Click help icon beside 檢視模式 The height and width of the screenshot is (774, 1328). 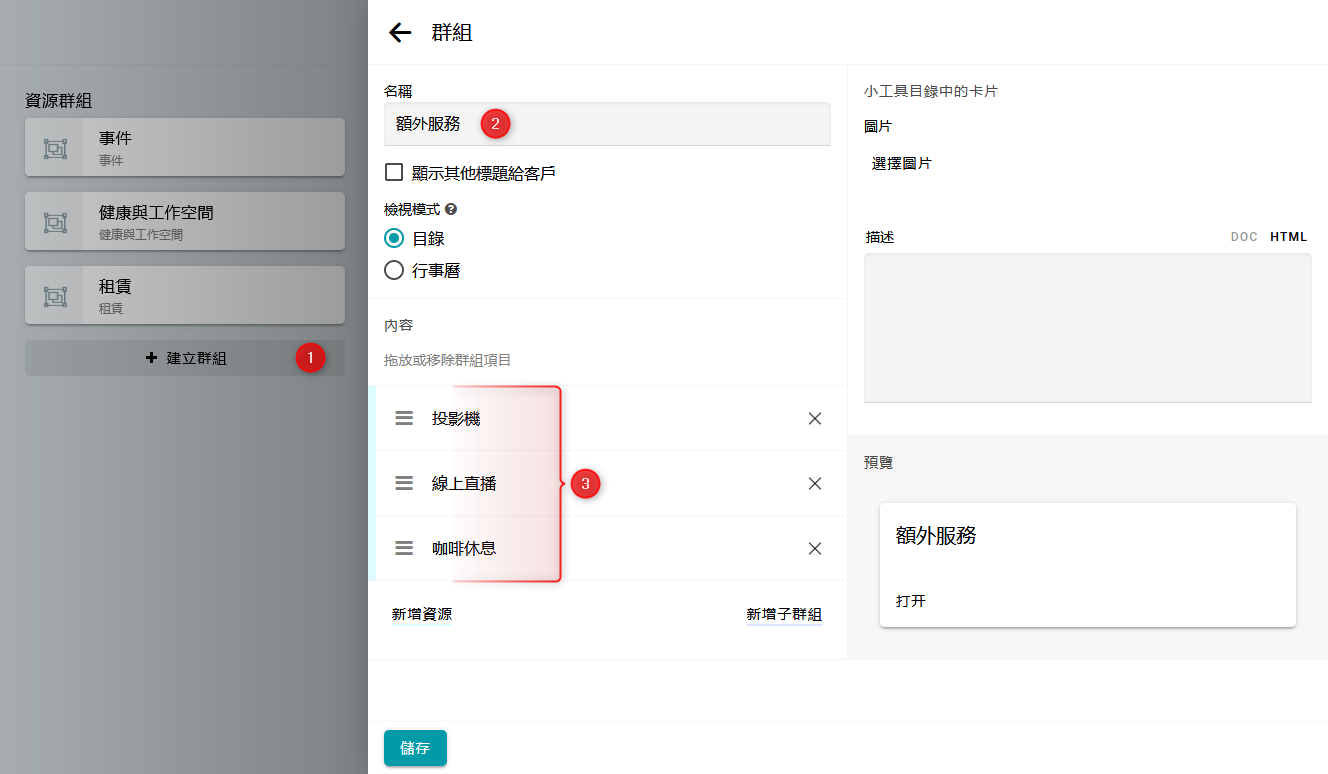click(x=451, y=210)
